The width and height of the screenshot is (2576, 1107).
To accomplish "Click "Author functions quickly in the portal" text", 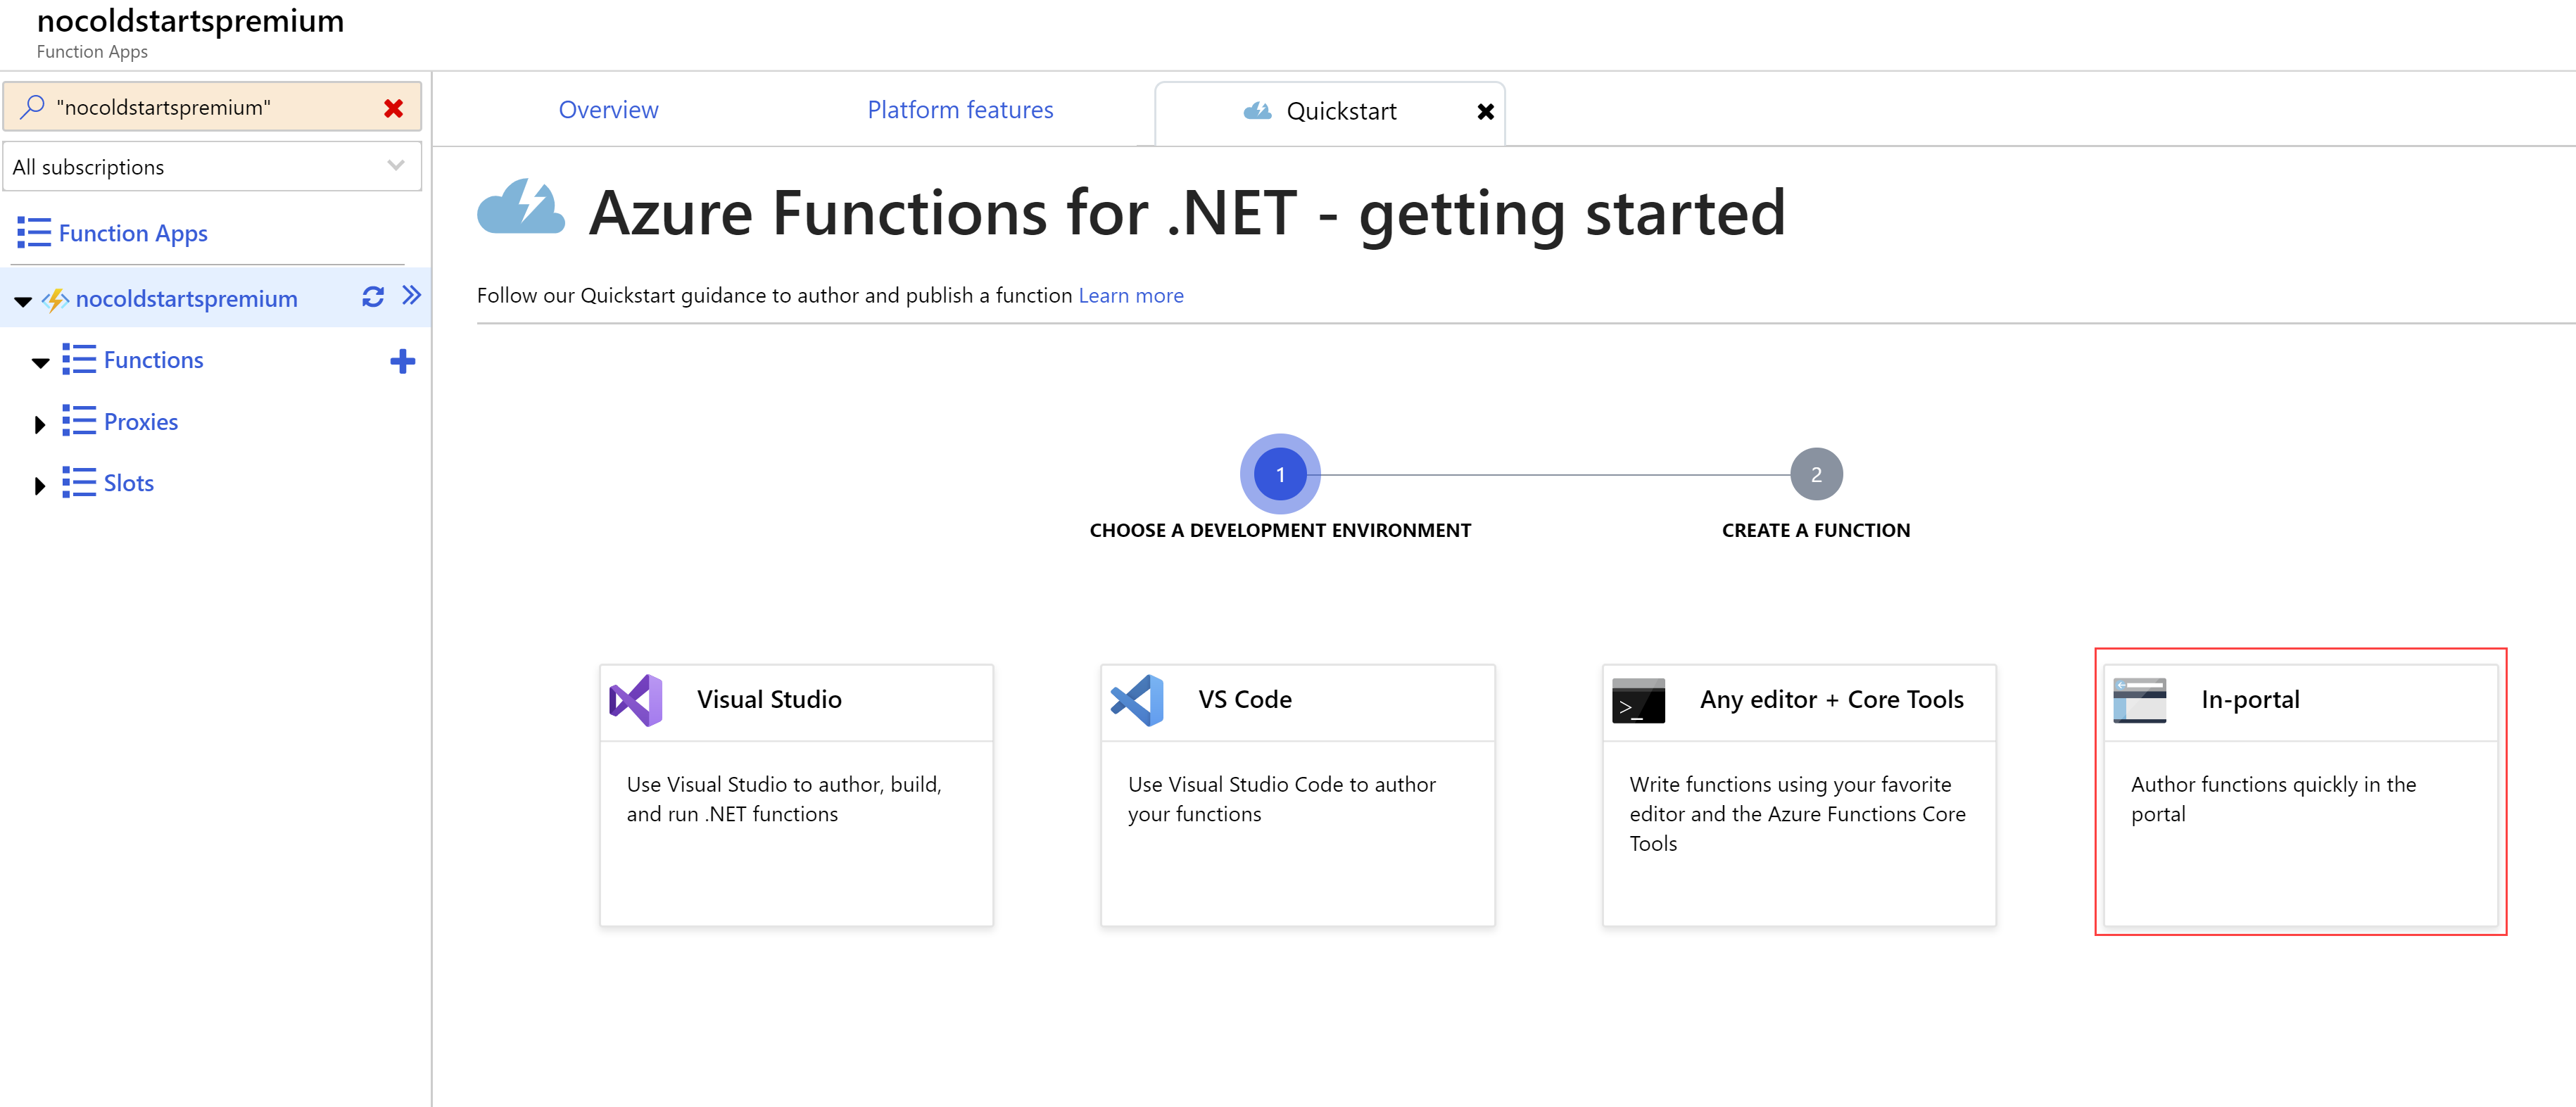I will 2273,799.
